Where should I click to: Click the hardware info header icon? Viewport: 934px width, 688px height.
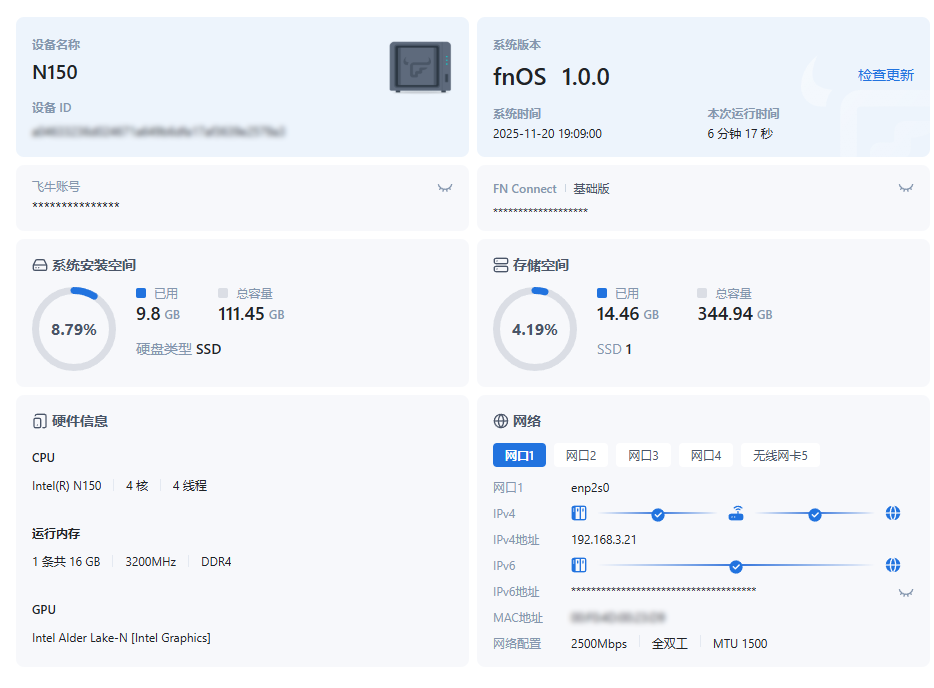[40, 422]
